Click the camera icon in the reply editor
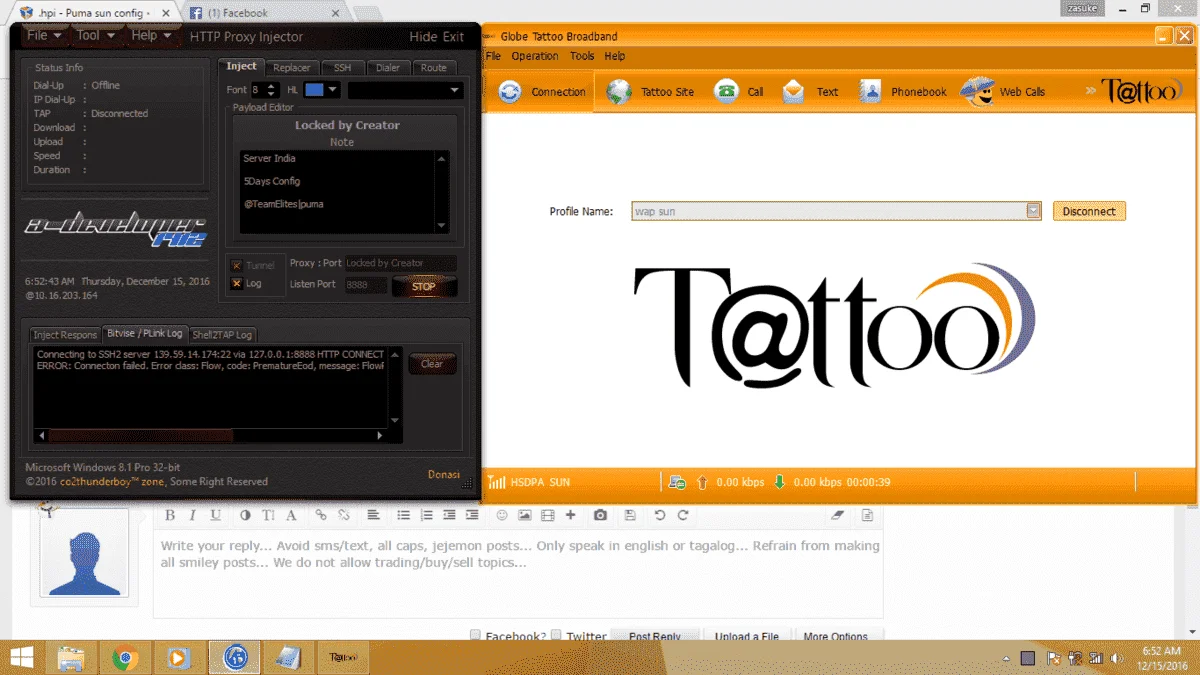 pos(600,515)
